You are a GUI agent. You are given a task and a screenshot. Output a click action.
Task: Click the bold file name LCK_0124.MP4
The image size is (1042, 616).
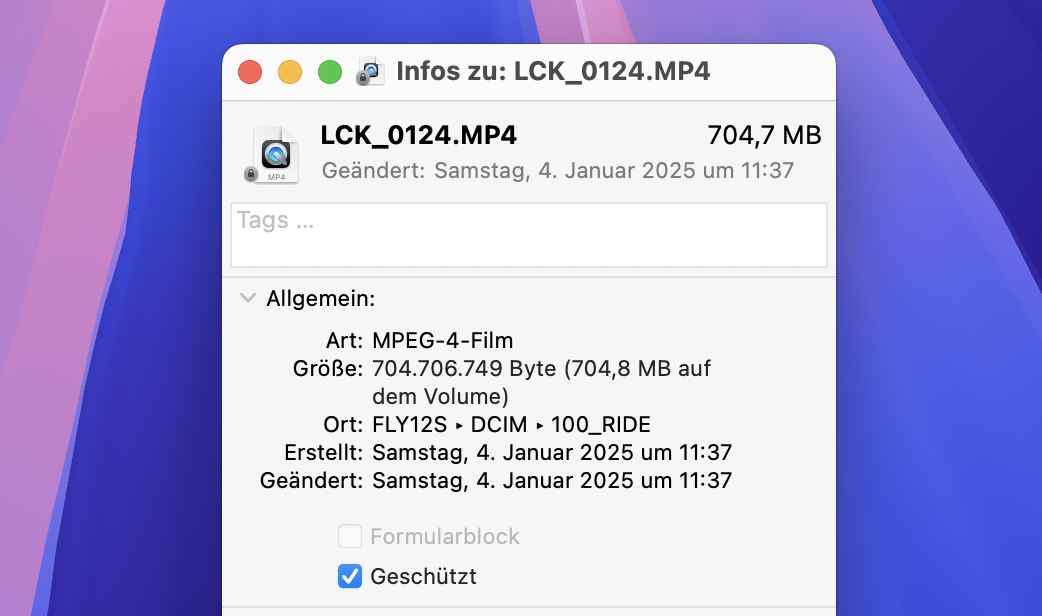tap(419, 136)
